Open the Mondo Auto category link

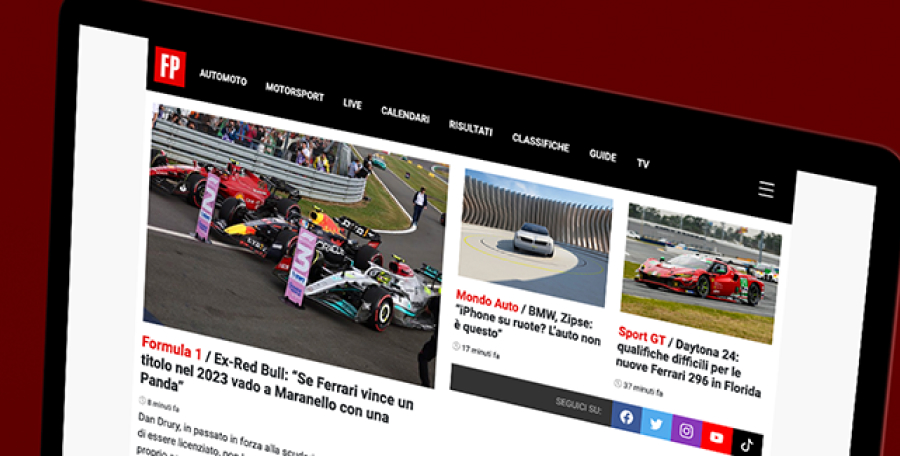click(487, 300)
